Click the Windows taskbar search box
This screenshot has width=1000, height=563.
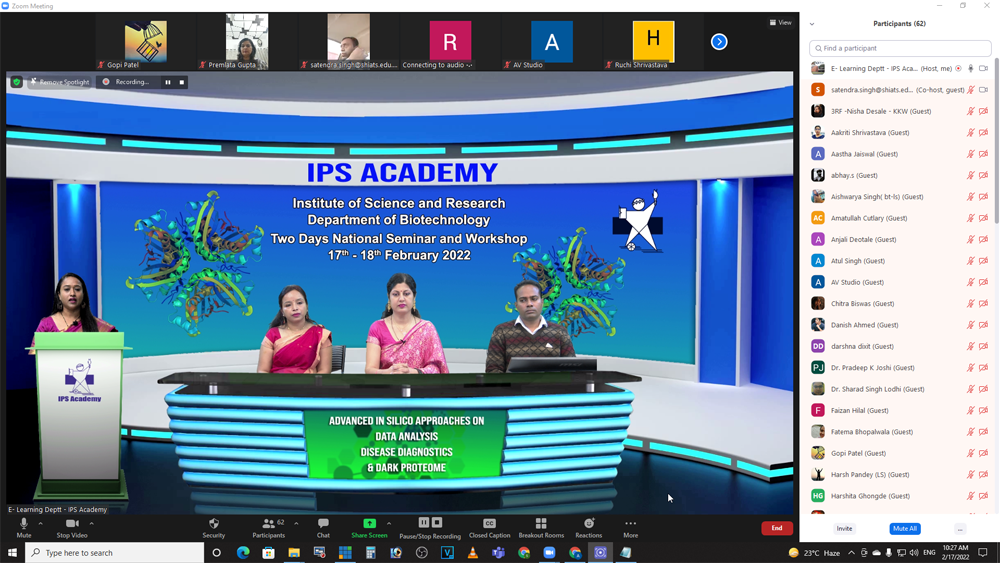[115, 553]
